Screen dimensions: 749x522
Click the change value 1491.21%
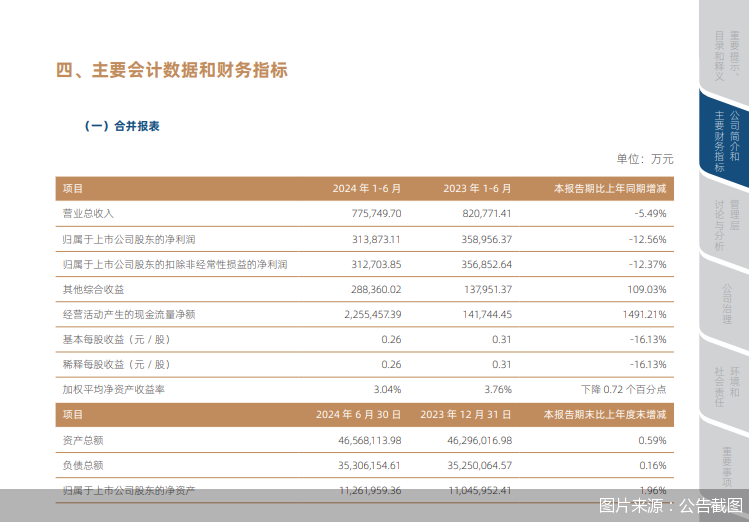[644, 314]
